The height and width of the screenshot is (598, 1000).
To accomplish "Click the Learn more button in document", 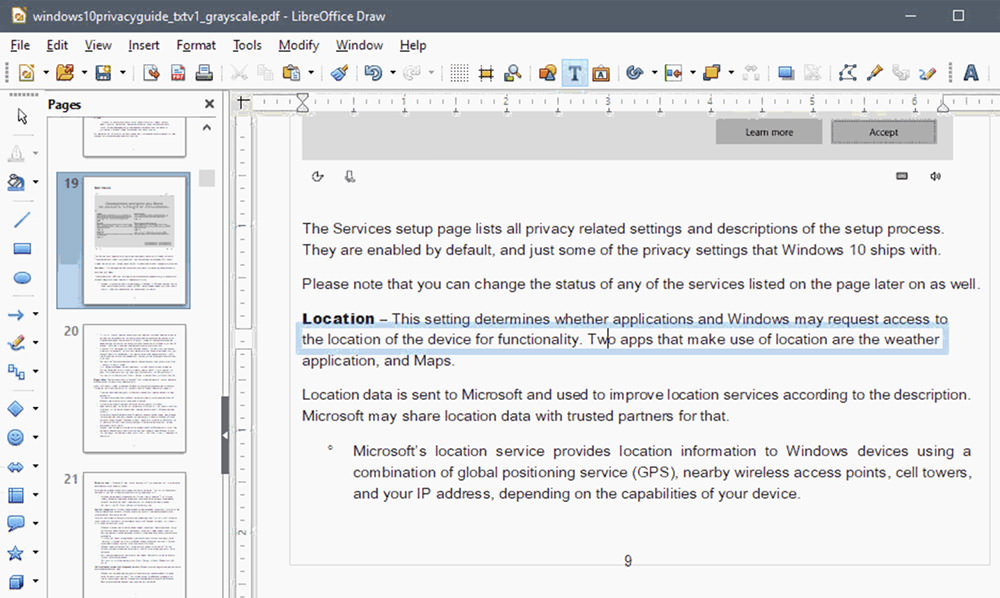I will click(x=769, y=132).
